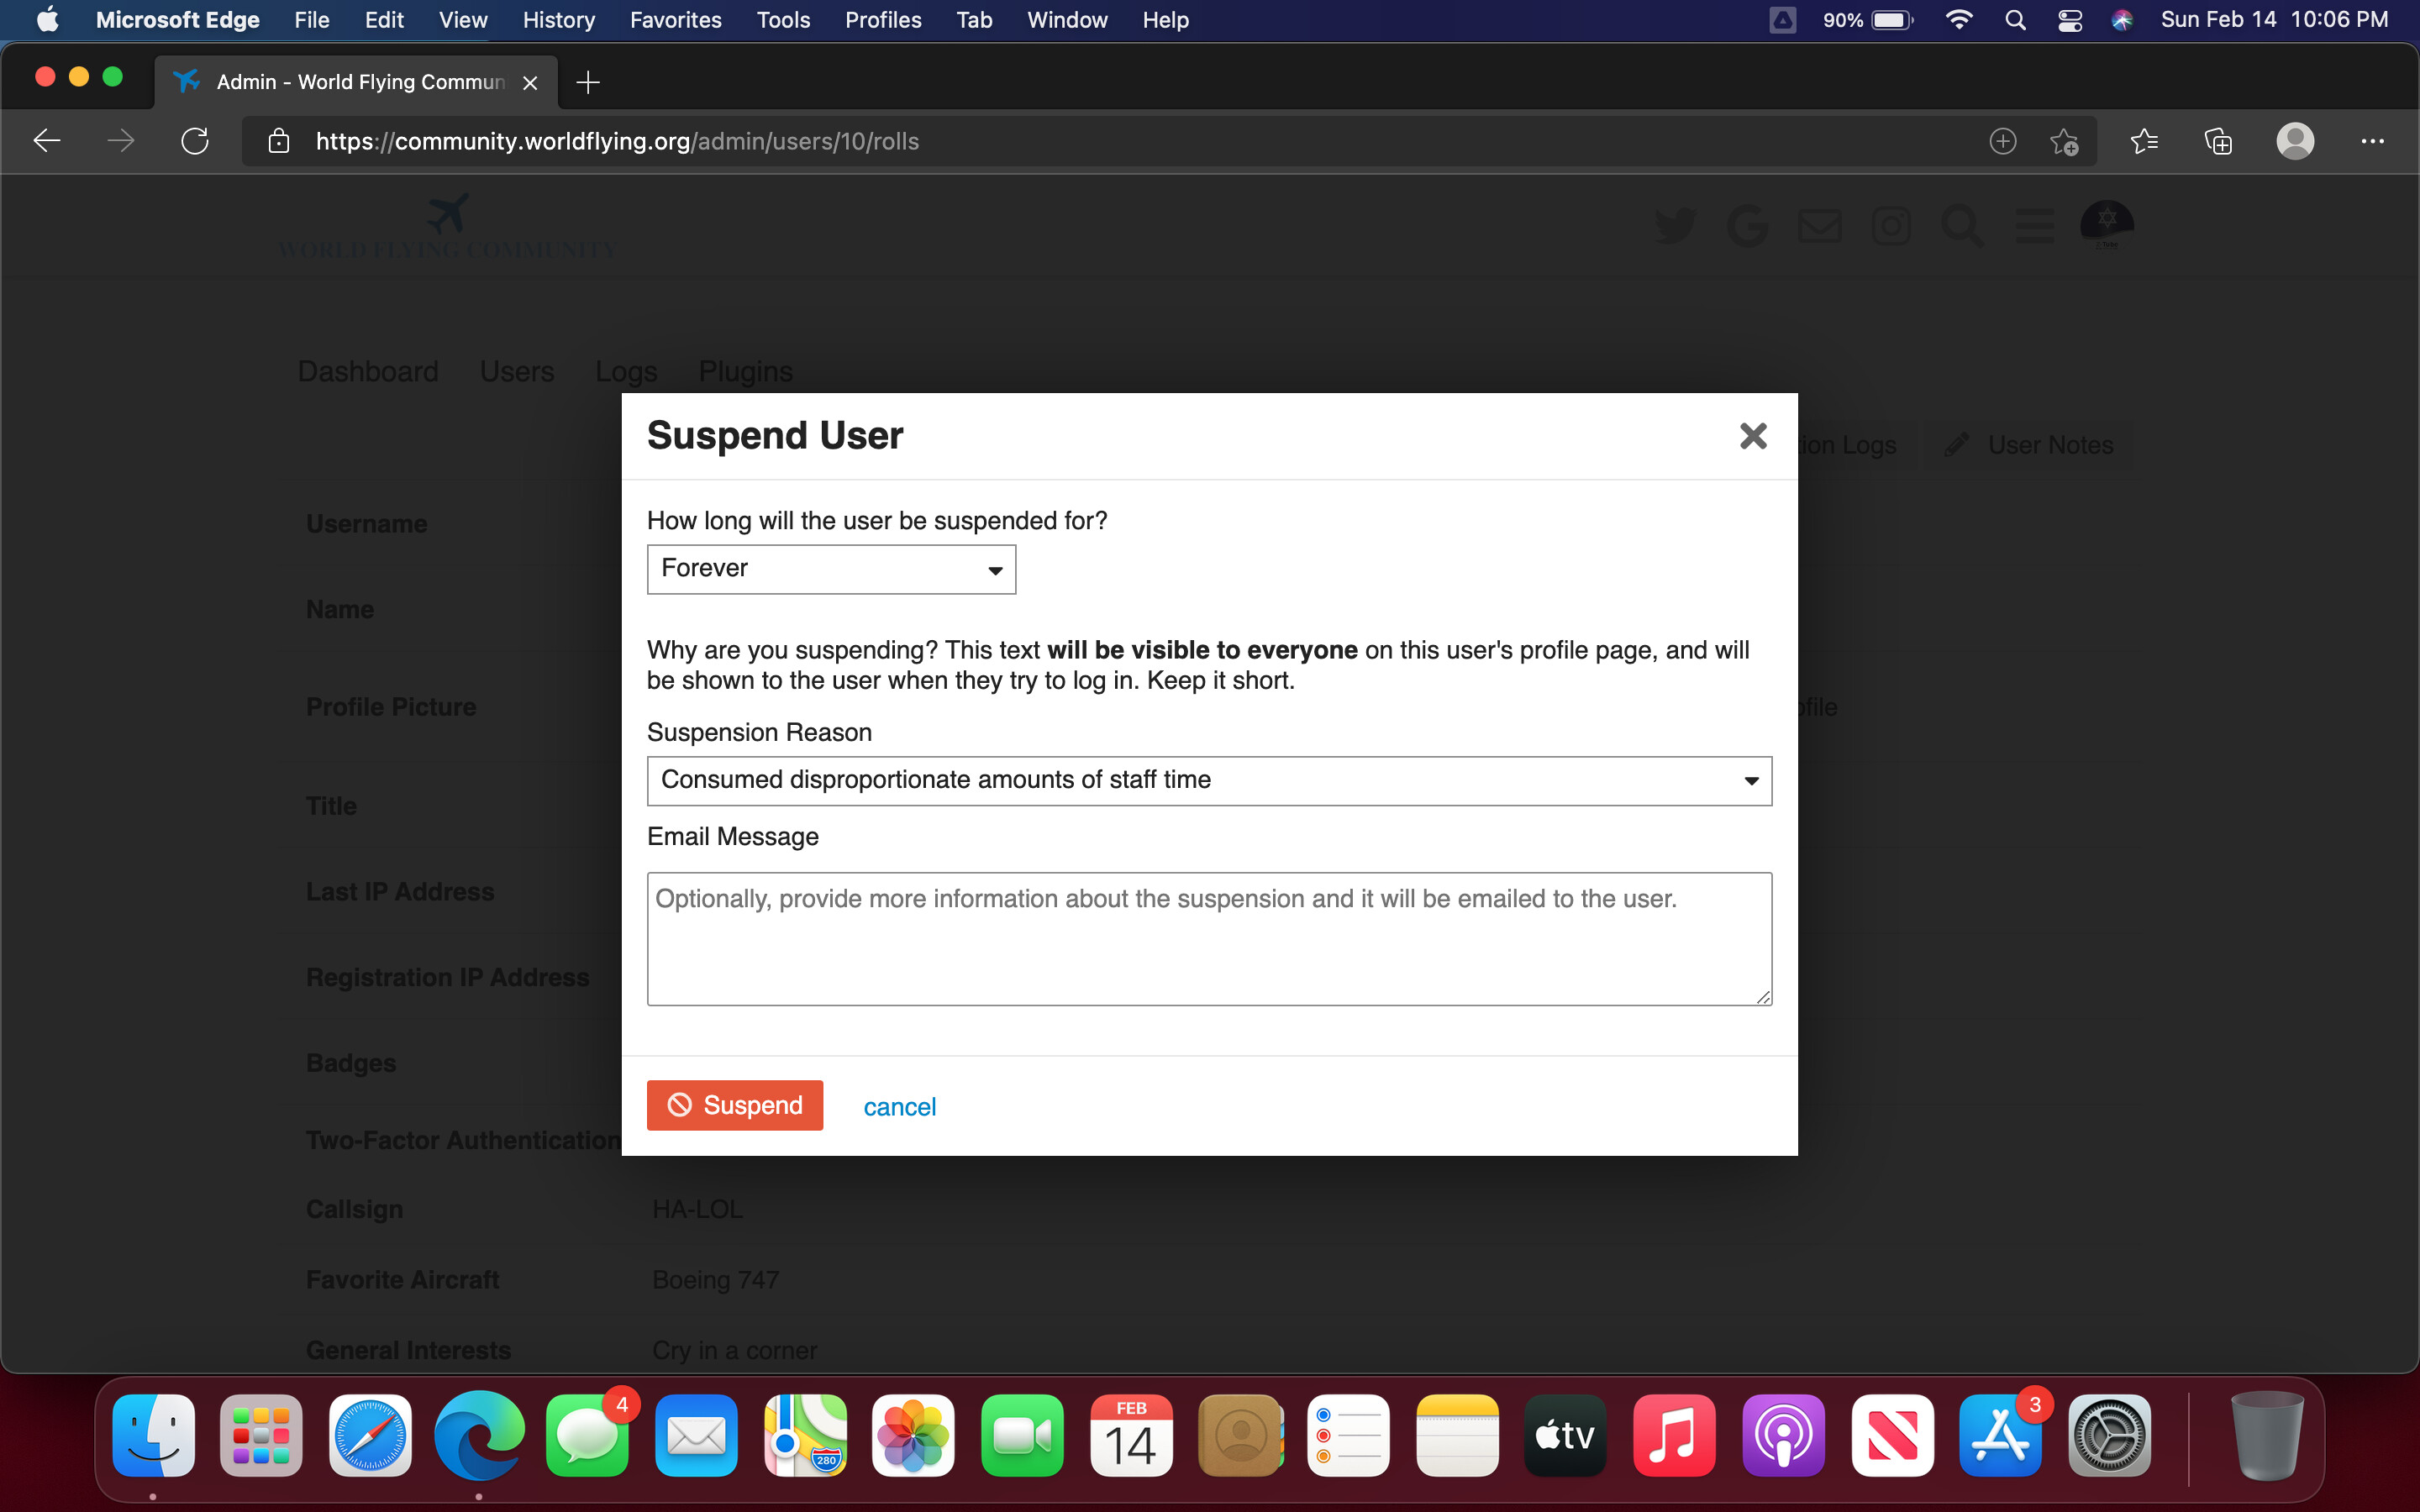Select the Admin - World Flying Community tab
The width and height of the screenshot is (2420, 1512).
pos(355,82)
